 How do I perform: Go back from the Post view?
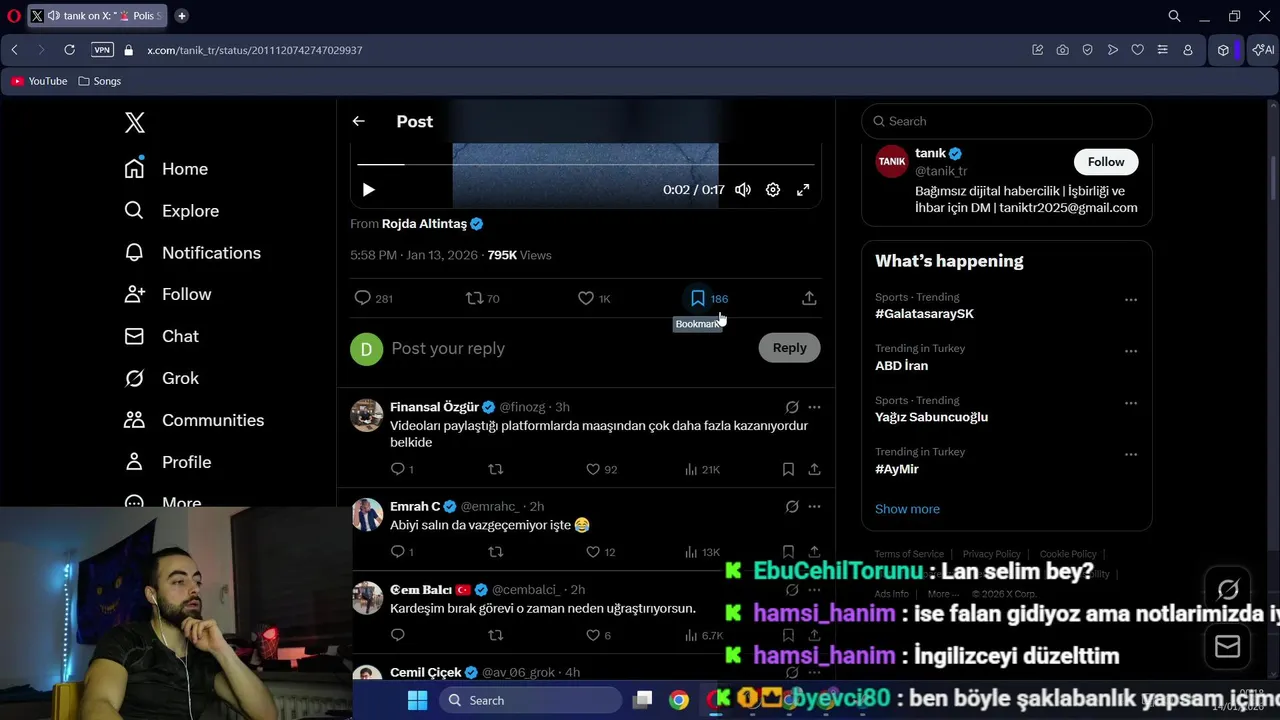coord(359,121)
